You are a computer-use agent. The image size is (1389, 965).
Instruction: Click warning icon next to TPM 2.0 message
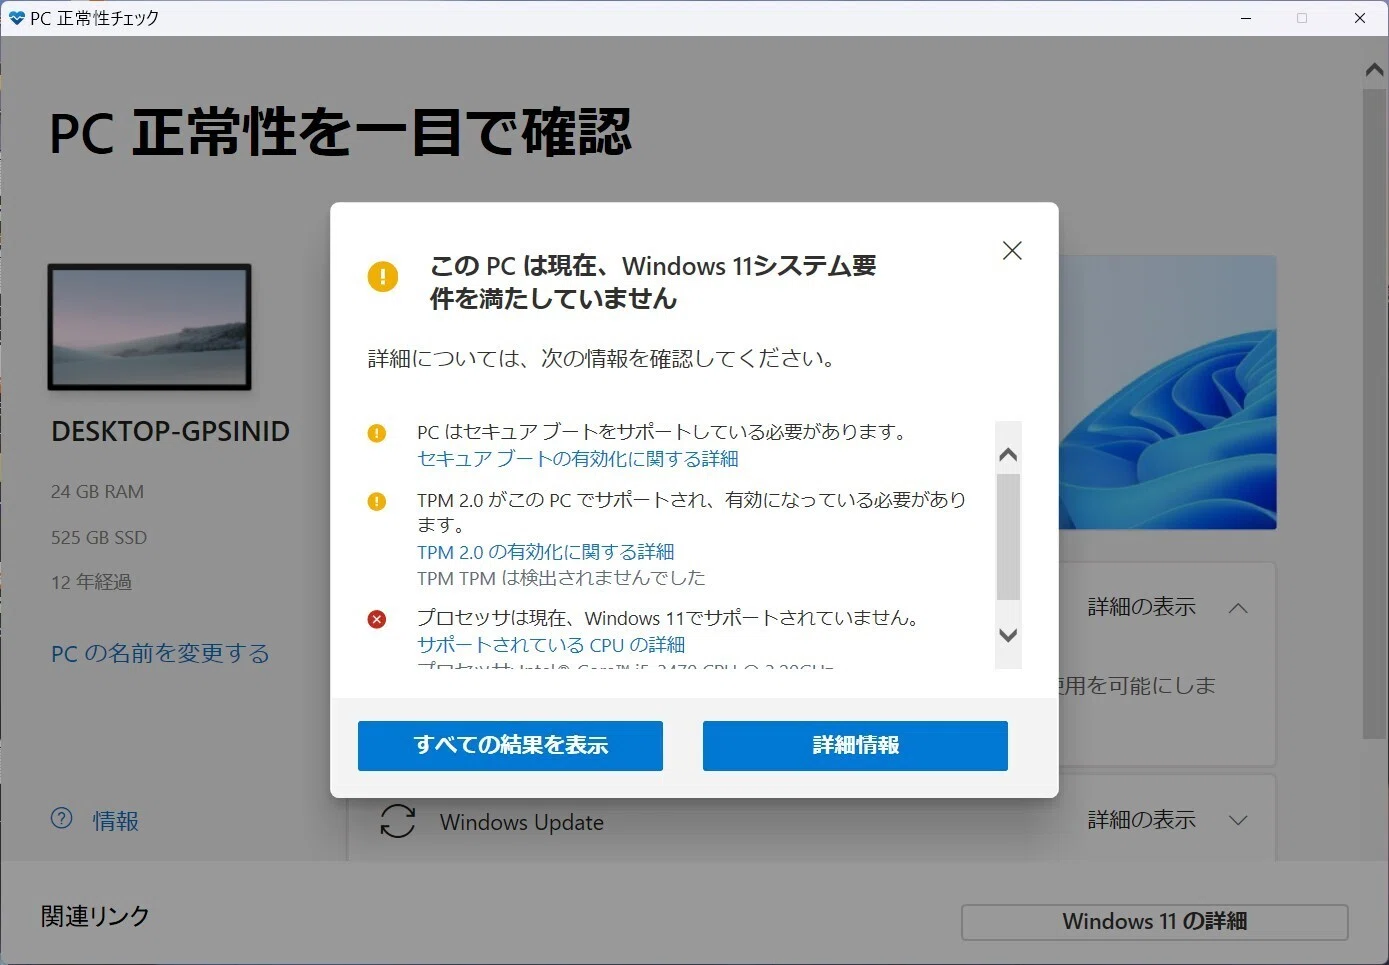(x=377, y=501)
